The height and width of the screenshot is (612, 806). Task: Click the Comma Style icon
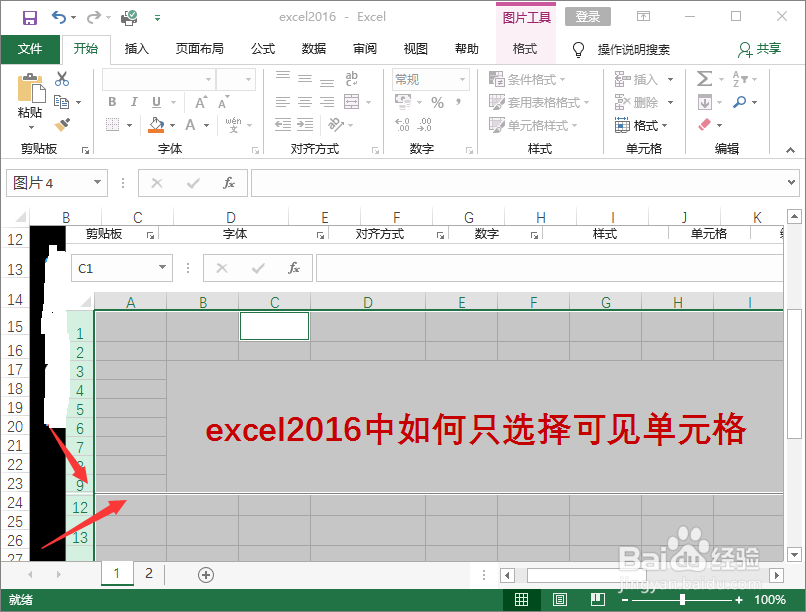[x=459, y=102]
